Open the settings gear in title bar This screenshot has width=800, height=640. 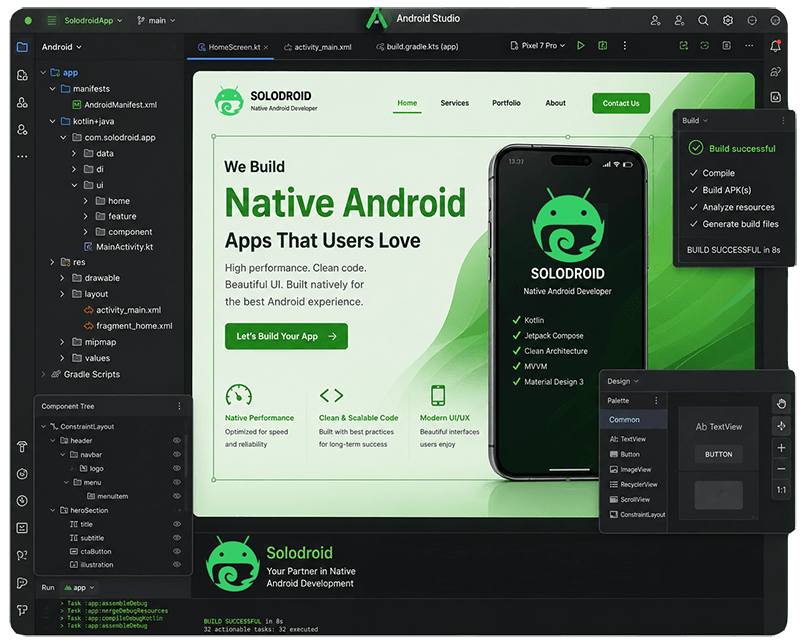728,20
